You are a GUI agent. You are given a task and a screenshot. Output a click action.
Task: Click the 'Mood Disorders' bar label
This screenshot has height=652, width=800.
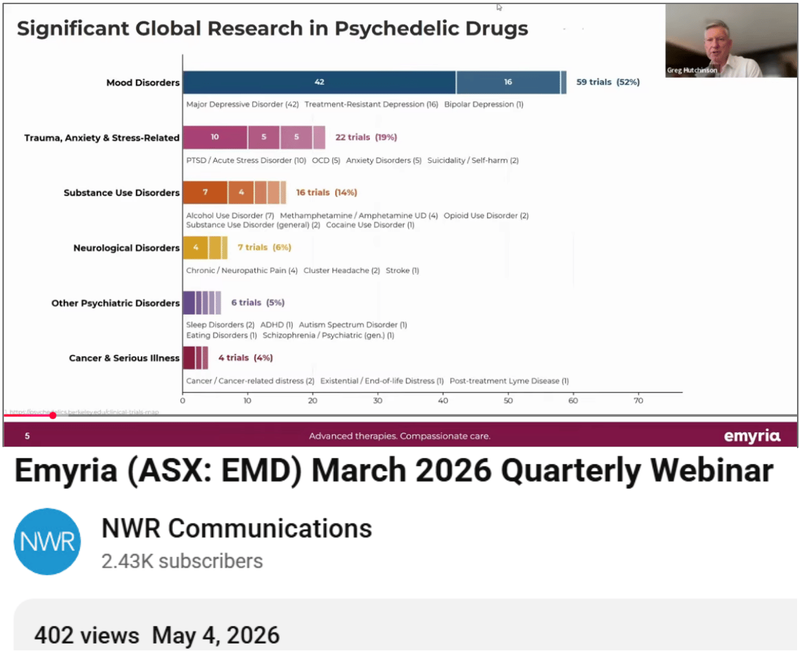pos(143,83)
